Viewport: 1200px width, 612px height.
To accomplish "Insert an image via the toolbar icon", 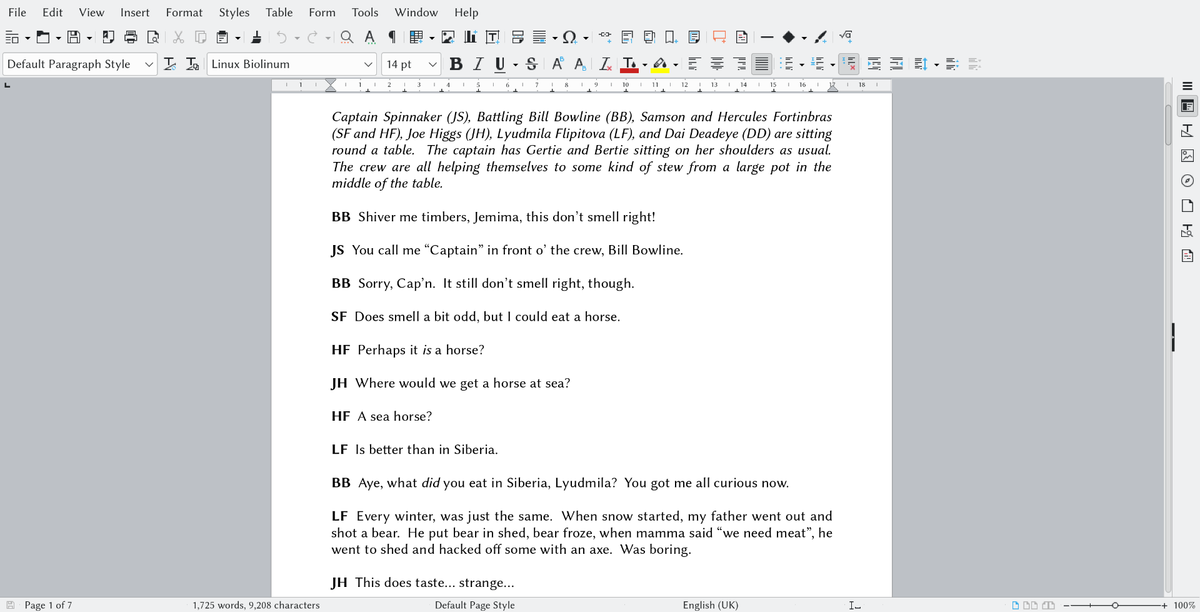I will pos(447,37).
